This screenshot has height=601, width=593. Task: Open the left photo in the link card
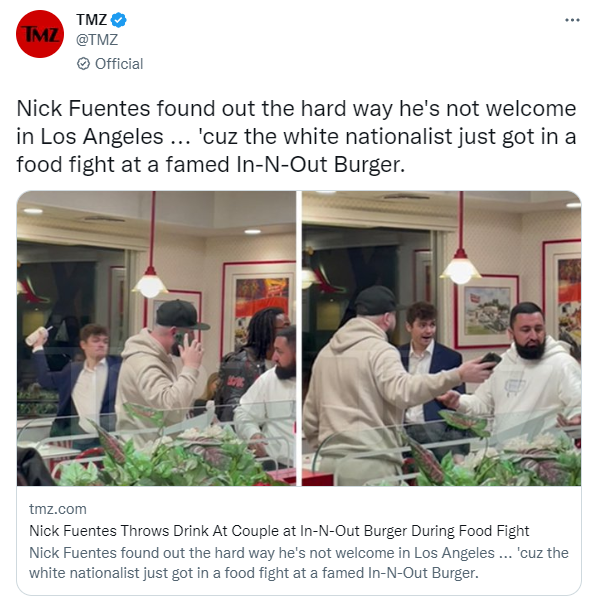tap(156, 338)
